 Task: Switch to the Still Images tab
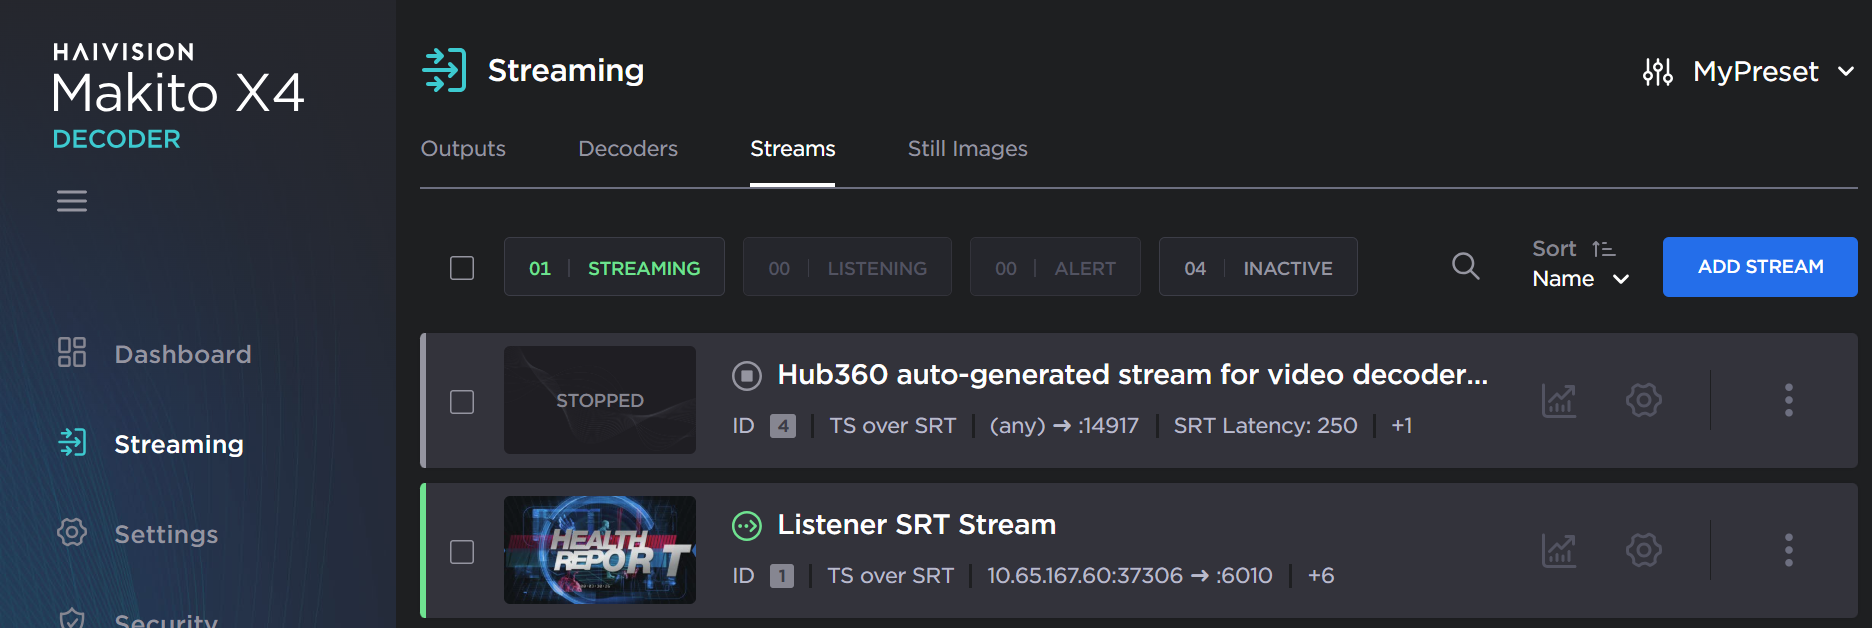pos(968,148)
